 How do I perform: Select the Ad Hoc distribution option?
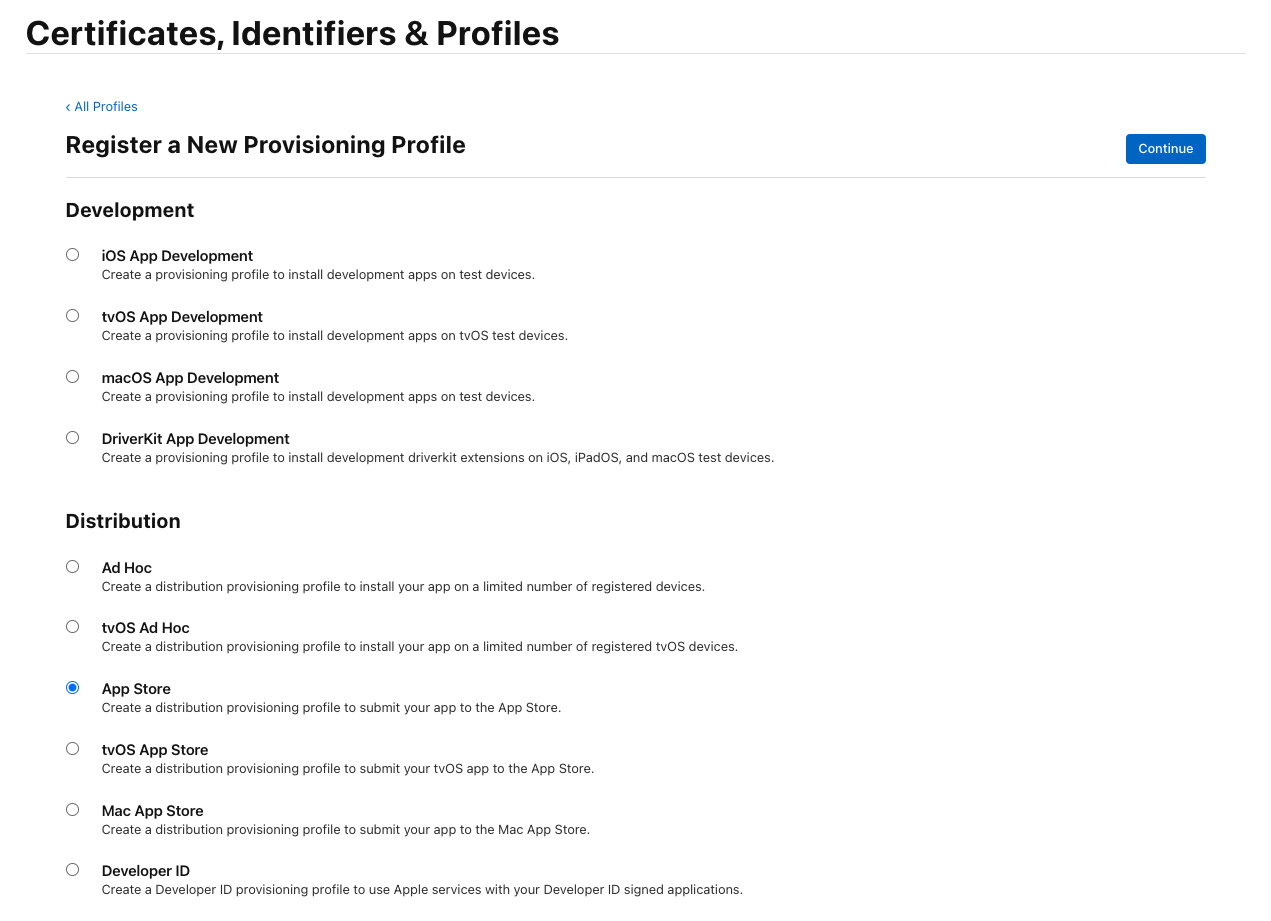(72, 566)
